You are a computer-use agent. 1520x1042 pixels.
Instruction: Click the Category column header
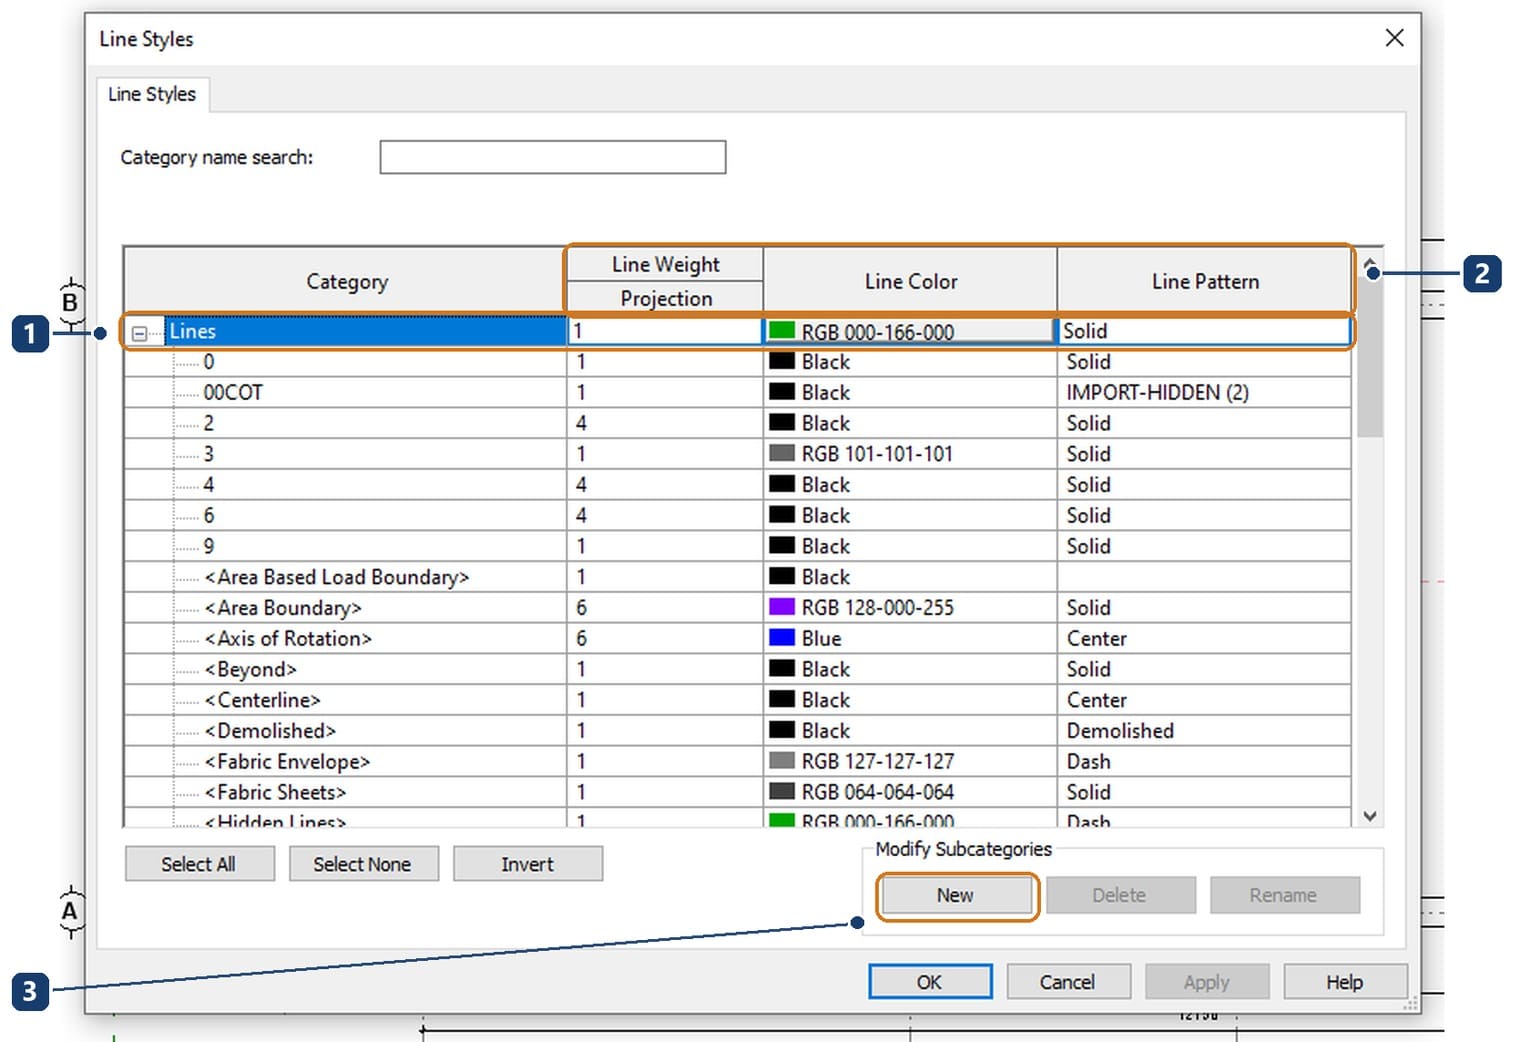346,281
